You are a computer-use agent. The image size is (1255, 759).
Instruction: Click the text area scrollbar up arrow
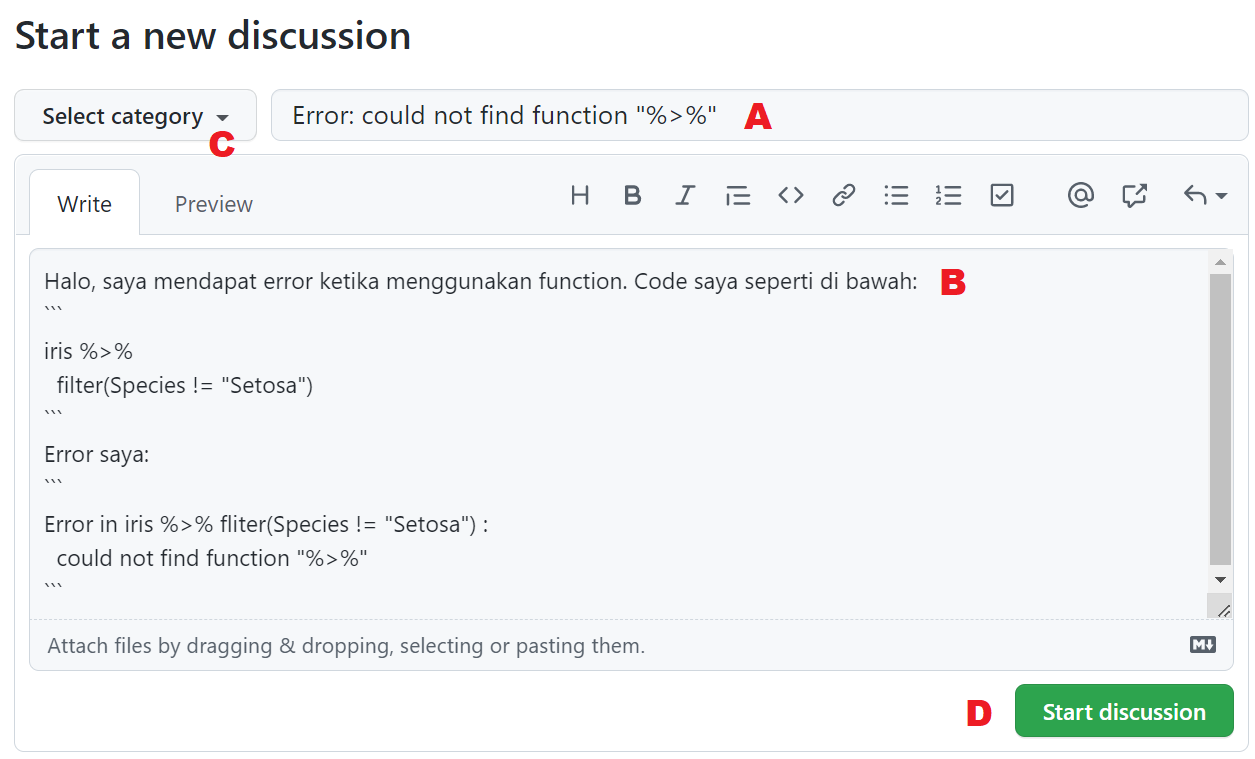[x=1220, y=262]
